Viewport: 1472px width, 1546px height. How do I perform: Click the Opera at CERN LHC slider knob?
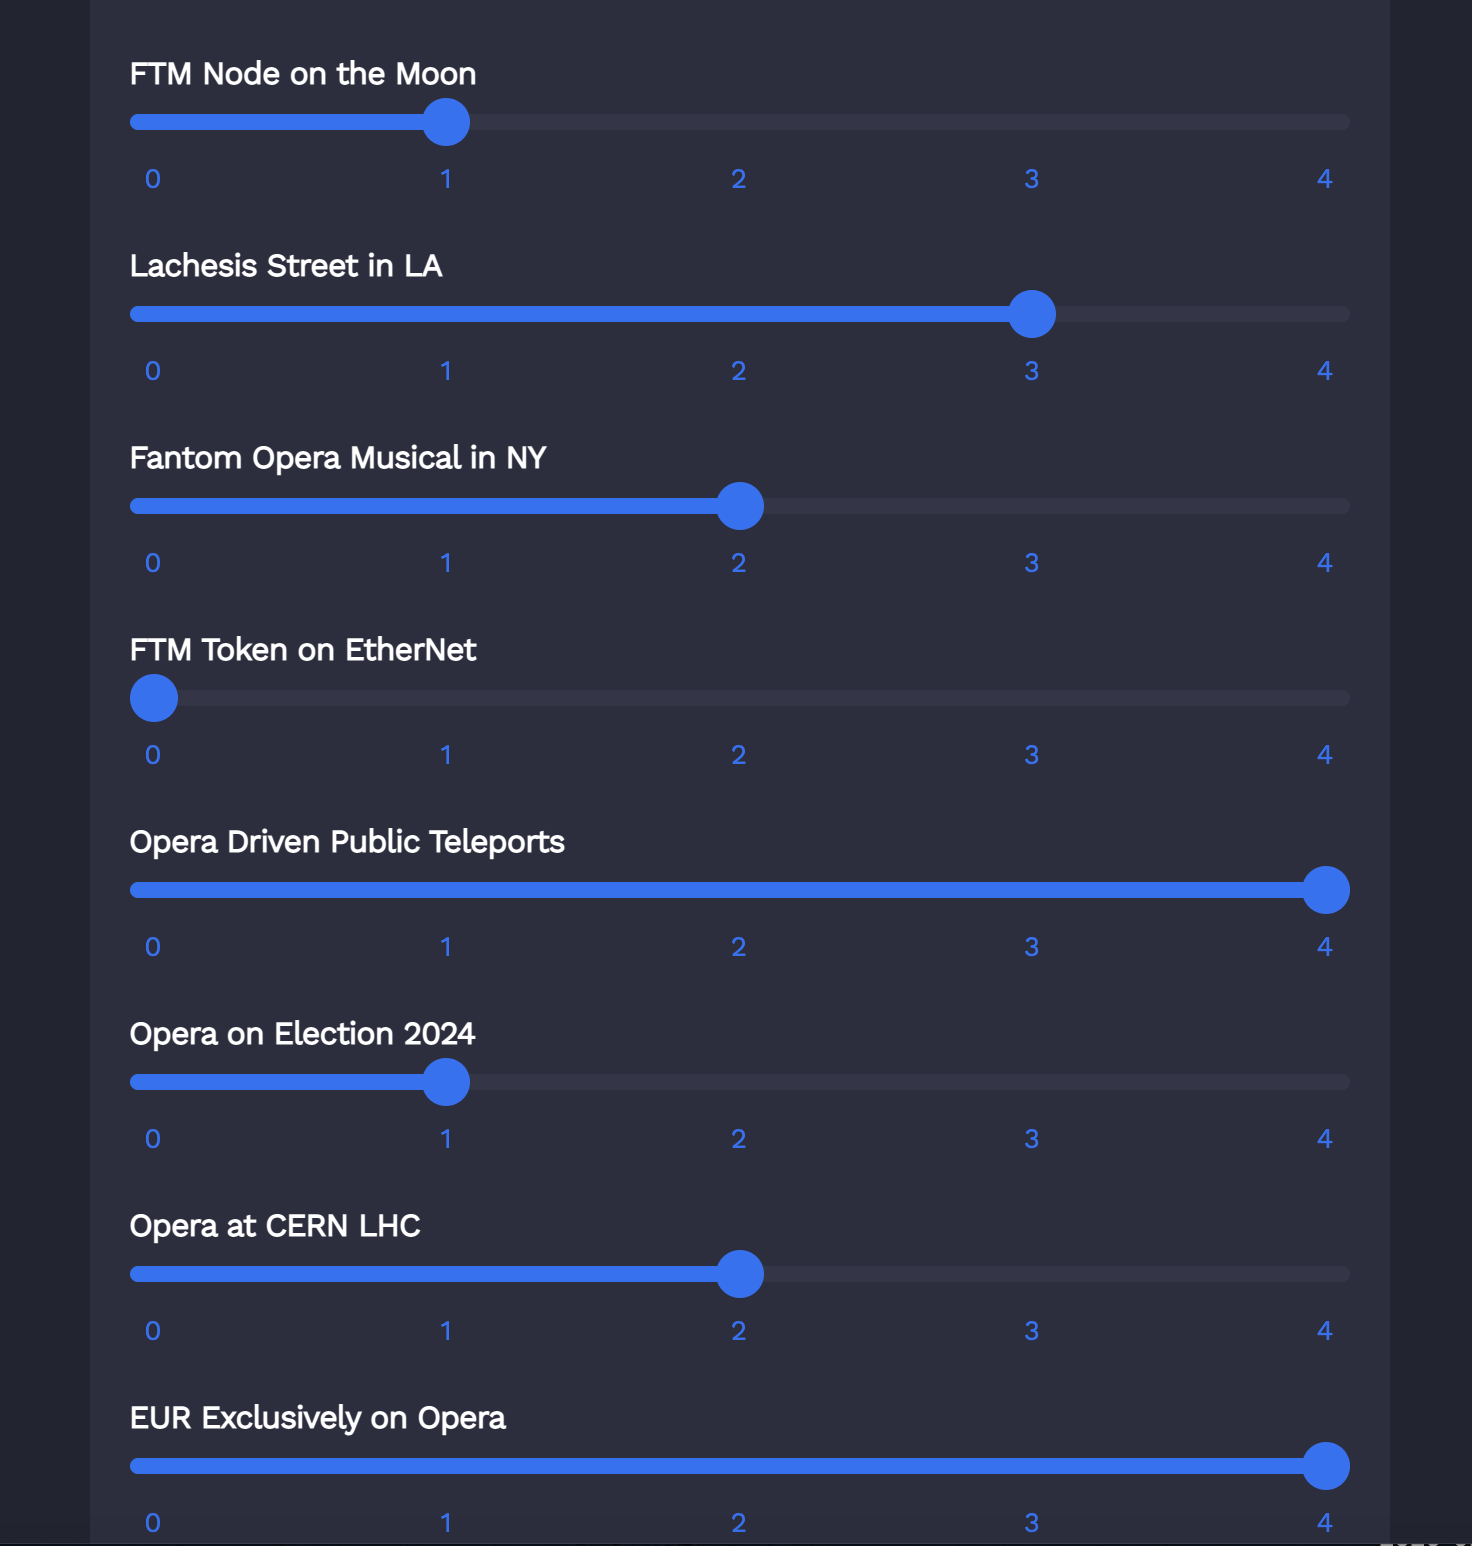click(x=740, y=1273)
